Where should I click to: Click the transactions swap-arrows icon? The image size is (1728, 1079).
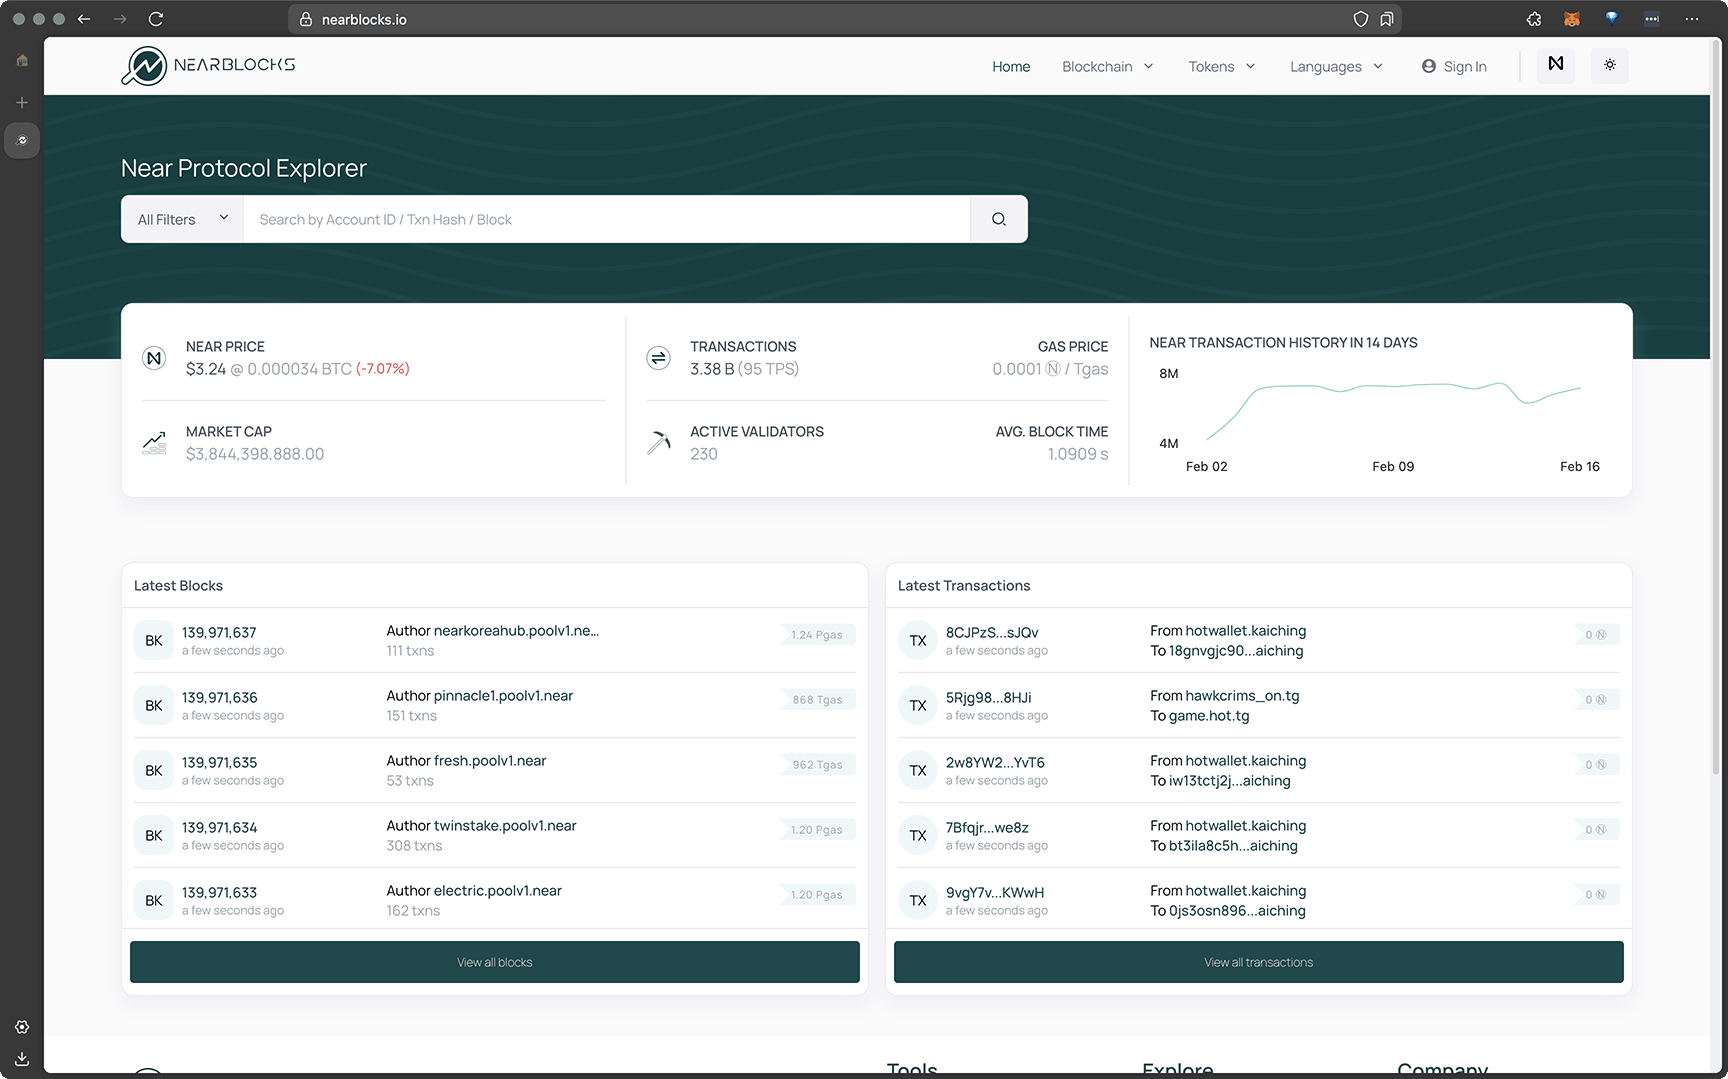pos(658,357)
